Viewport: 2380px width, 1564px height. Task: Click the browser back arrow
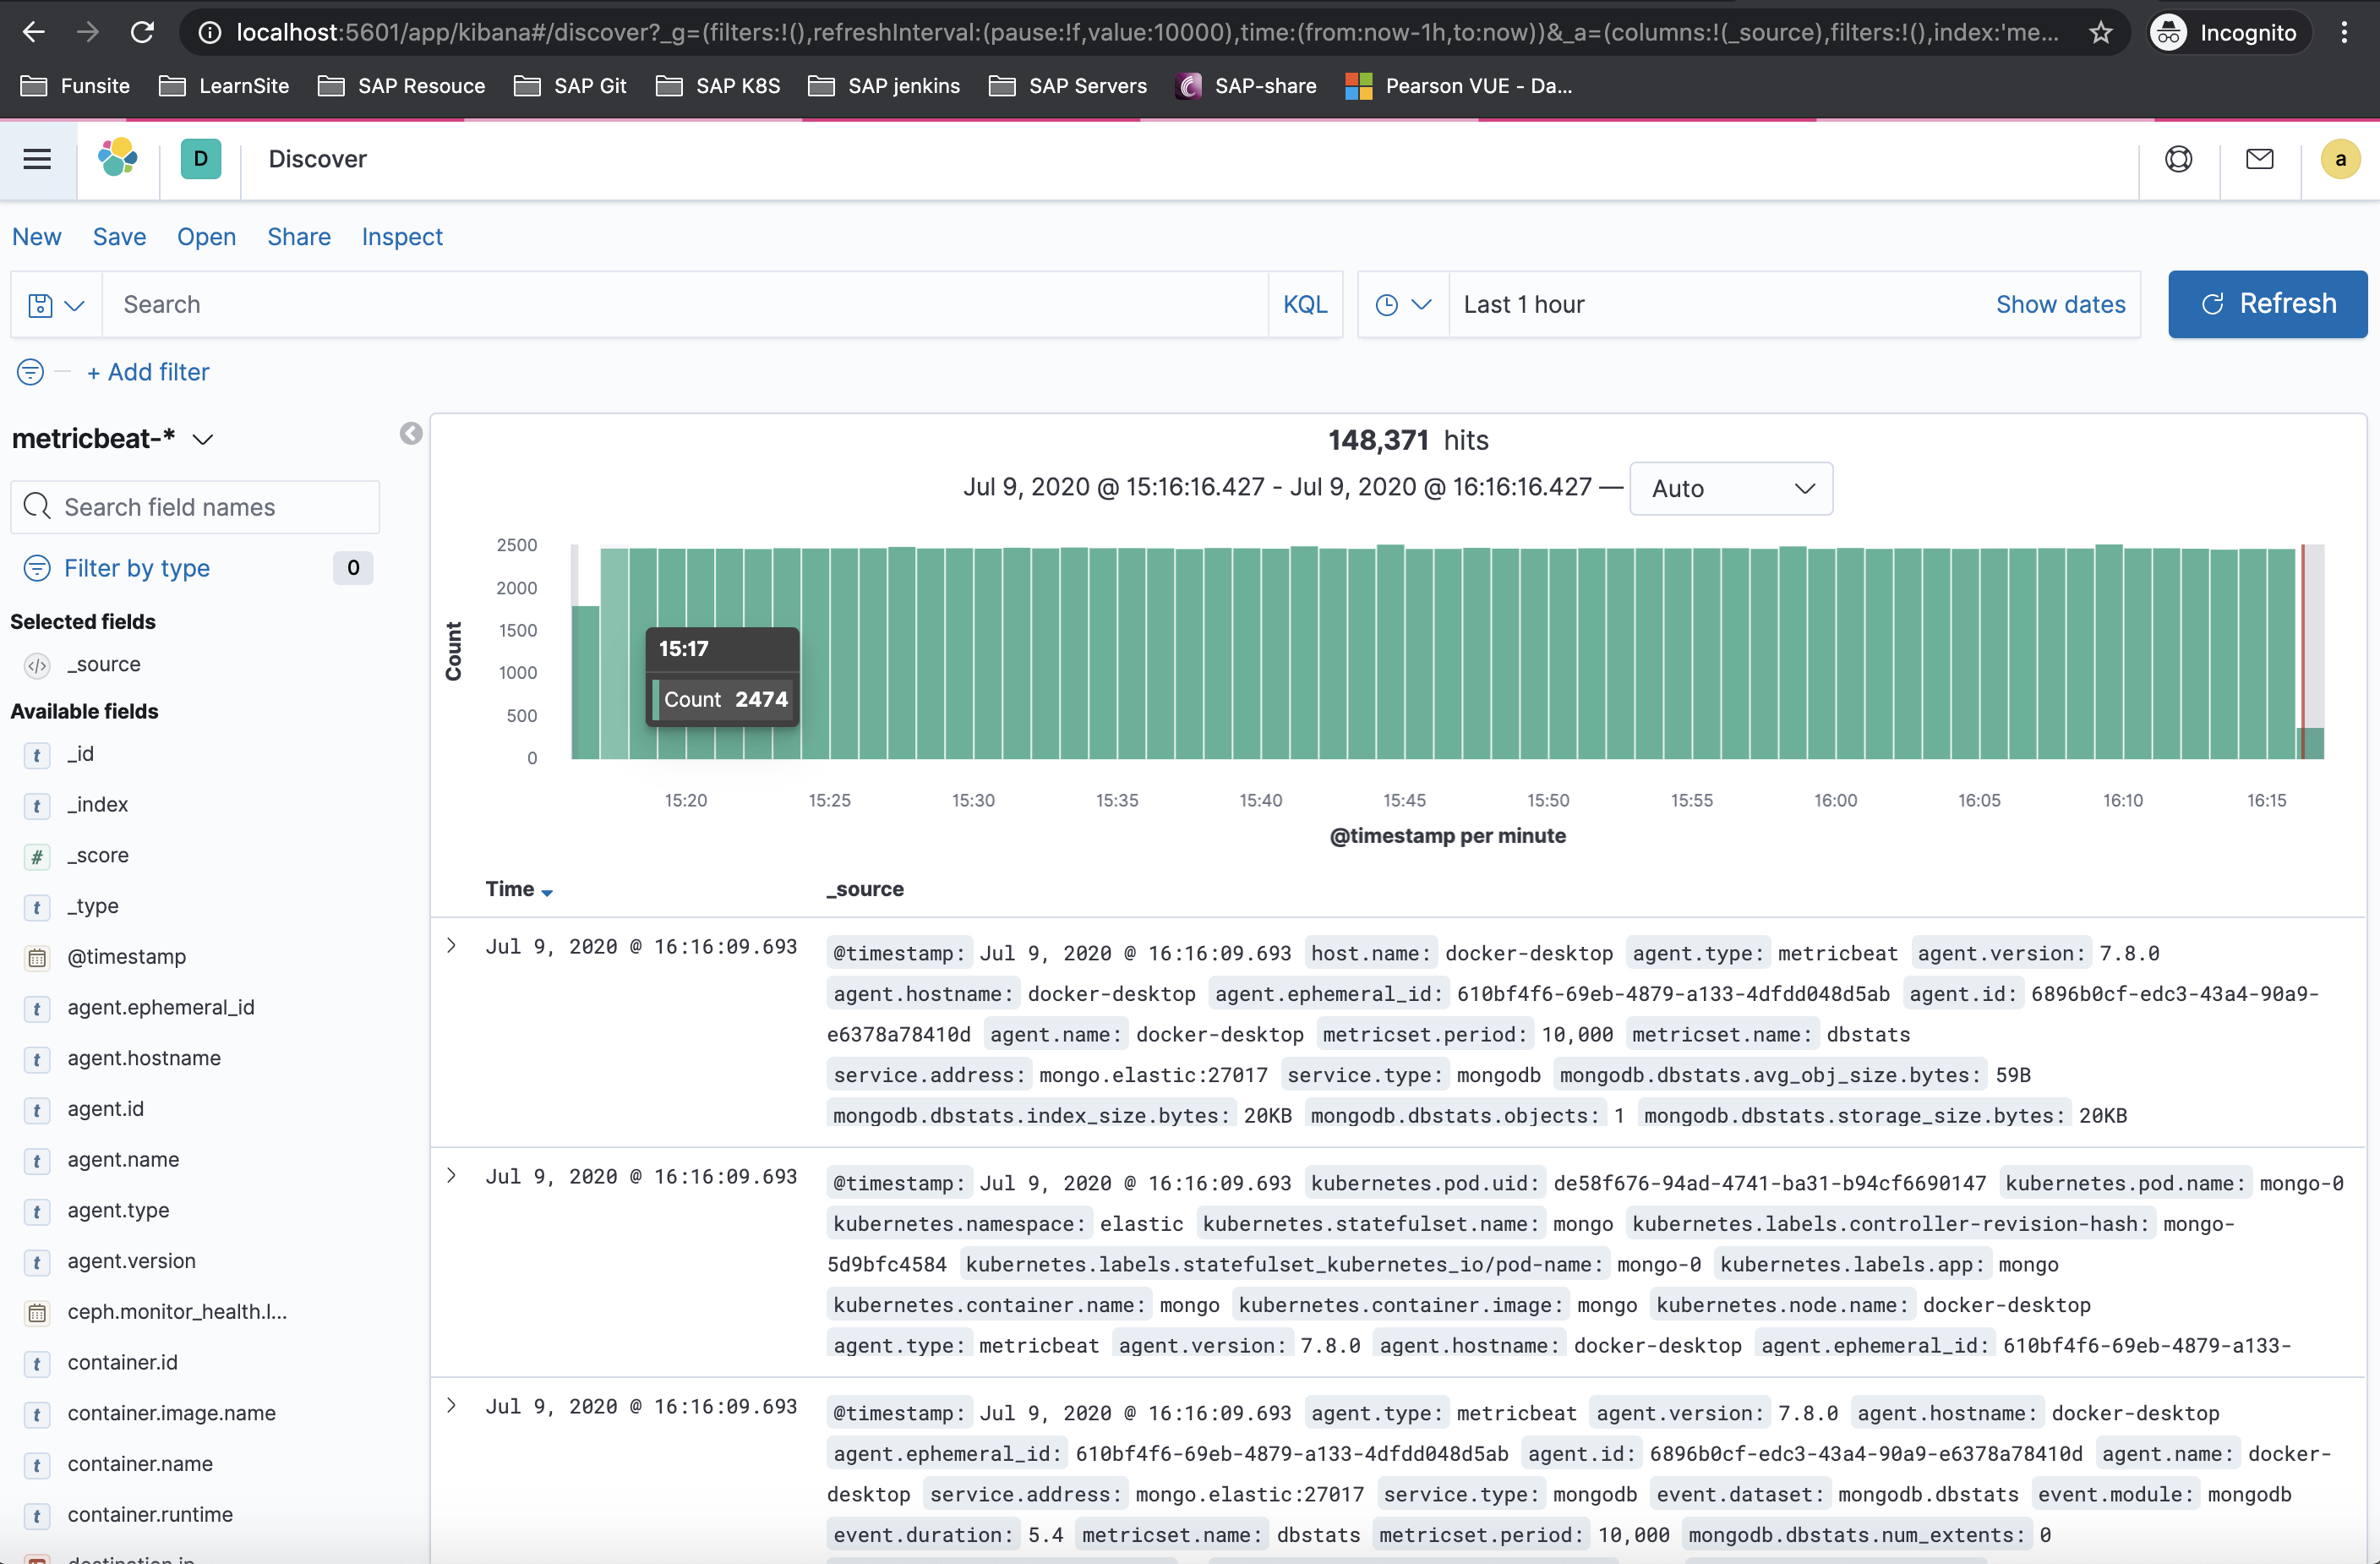click(34, 32)
